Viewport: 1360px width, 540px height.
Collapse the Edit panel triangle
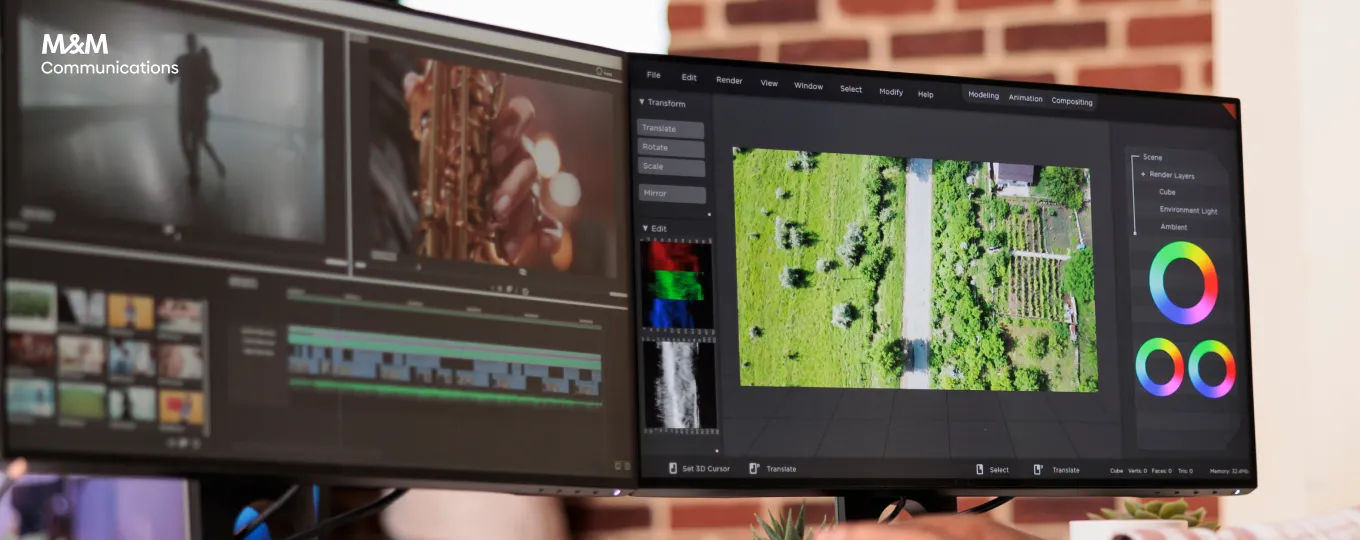click(x=645, y=228)
